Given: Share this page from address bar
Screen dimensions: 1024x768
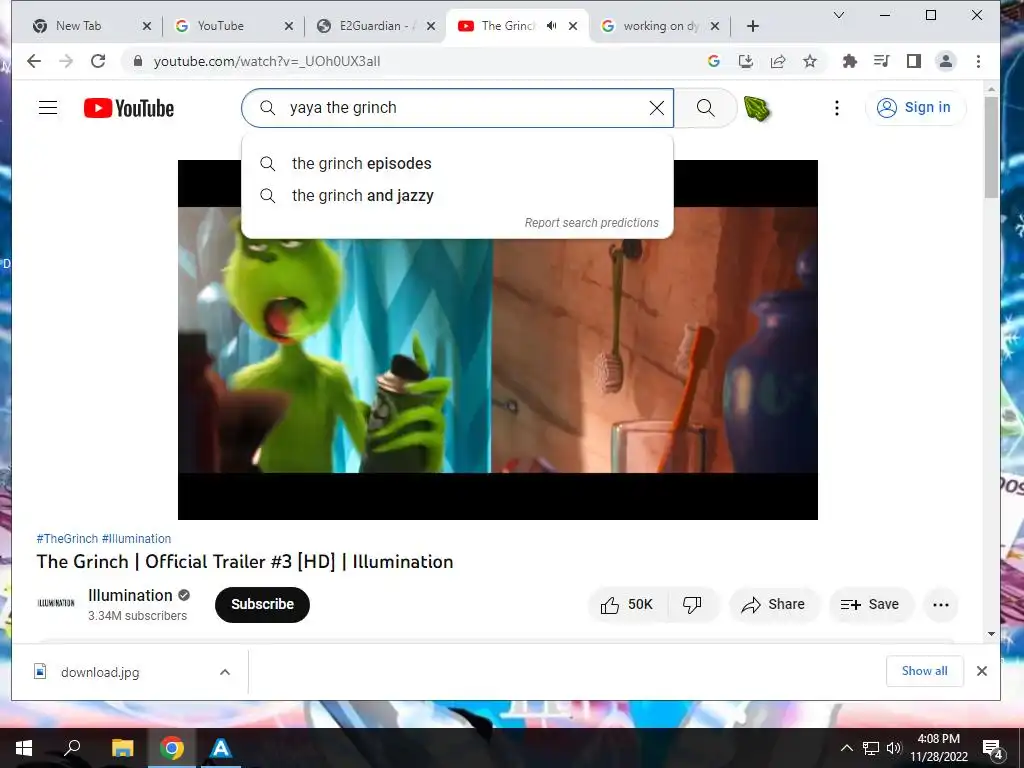Looking at the screenshot, I should [x=778, y=61].
